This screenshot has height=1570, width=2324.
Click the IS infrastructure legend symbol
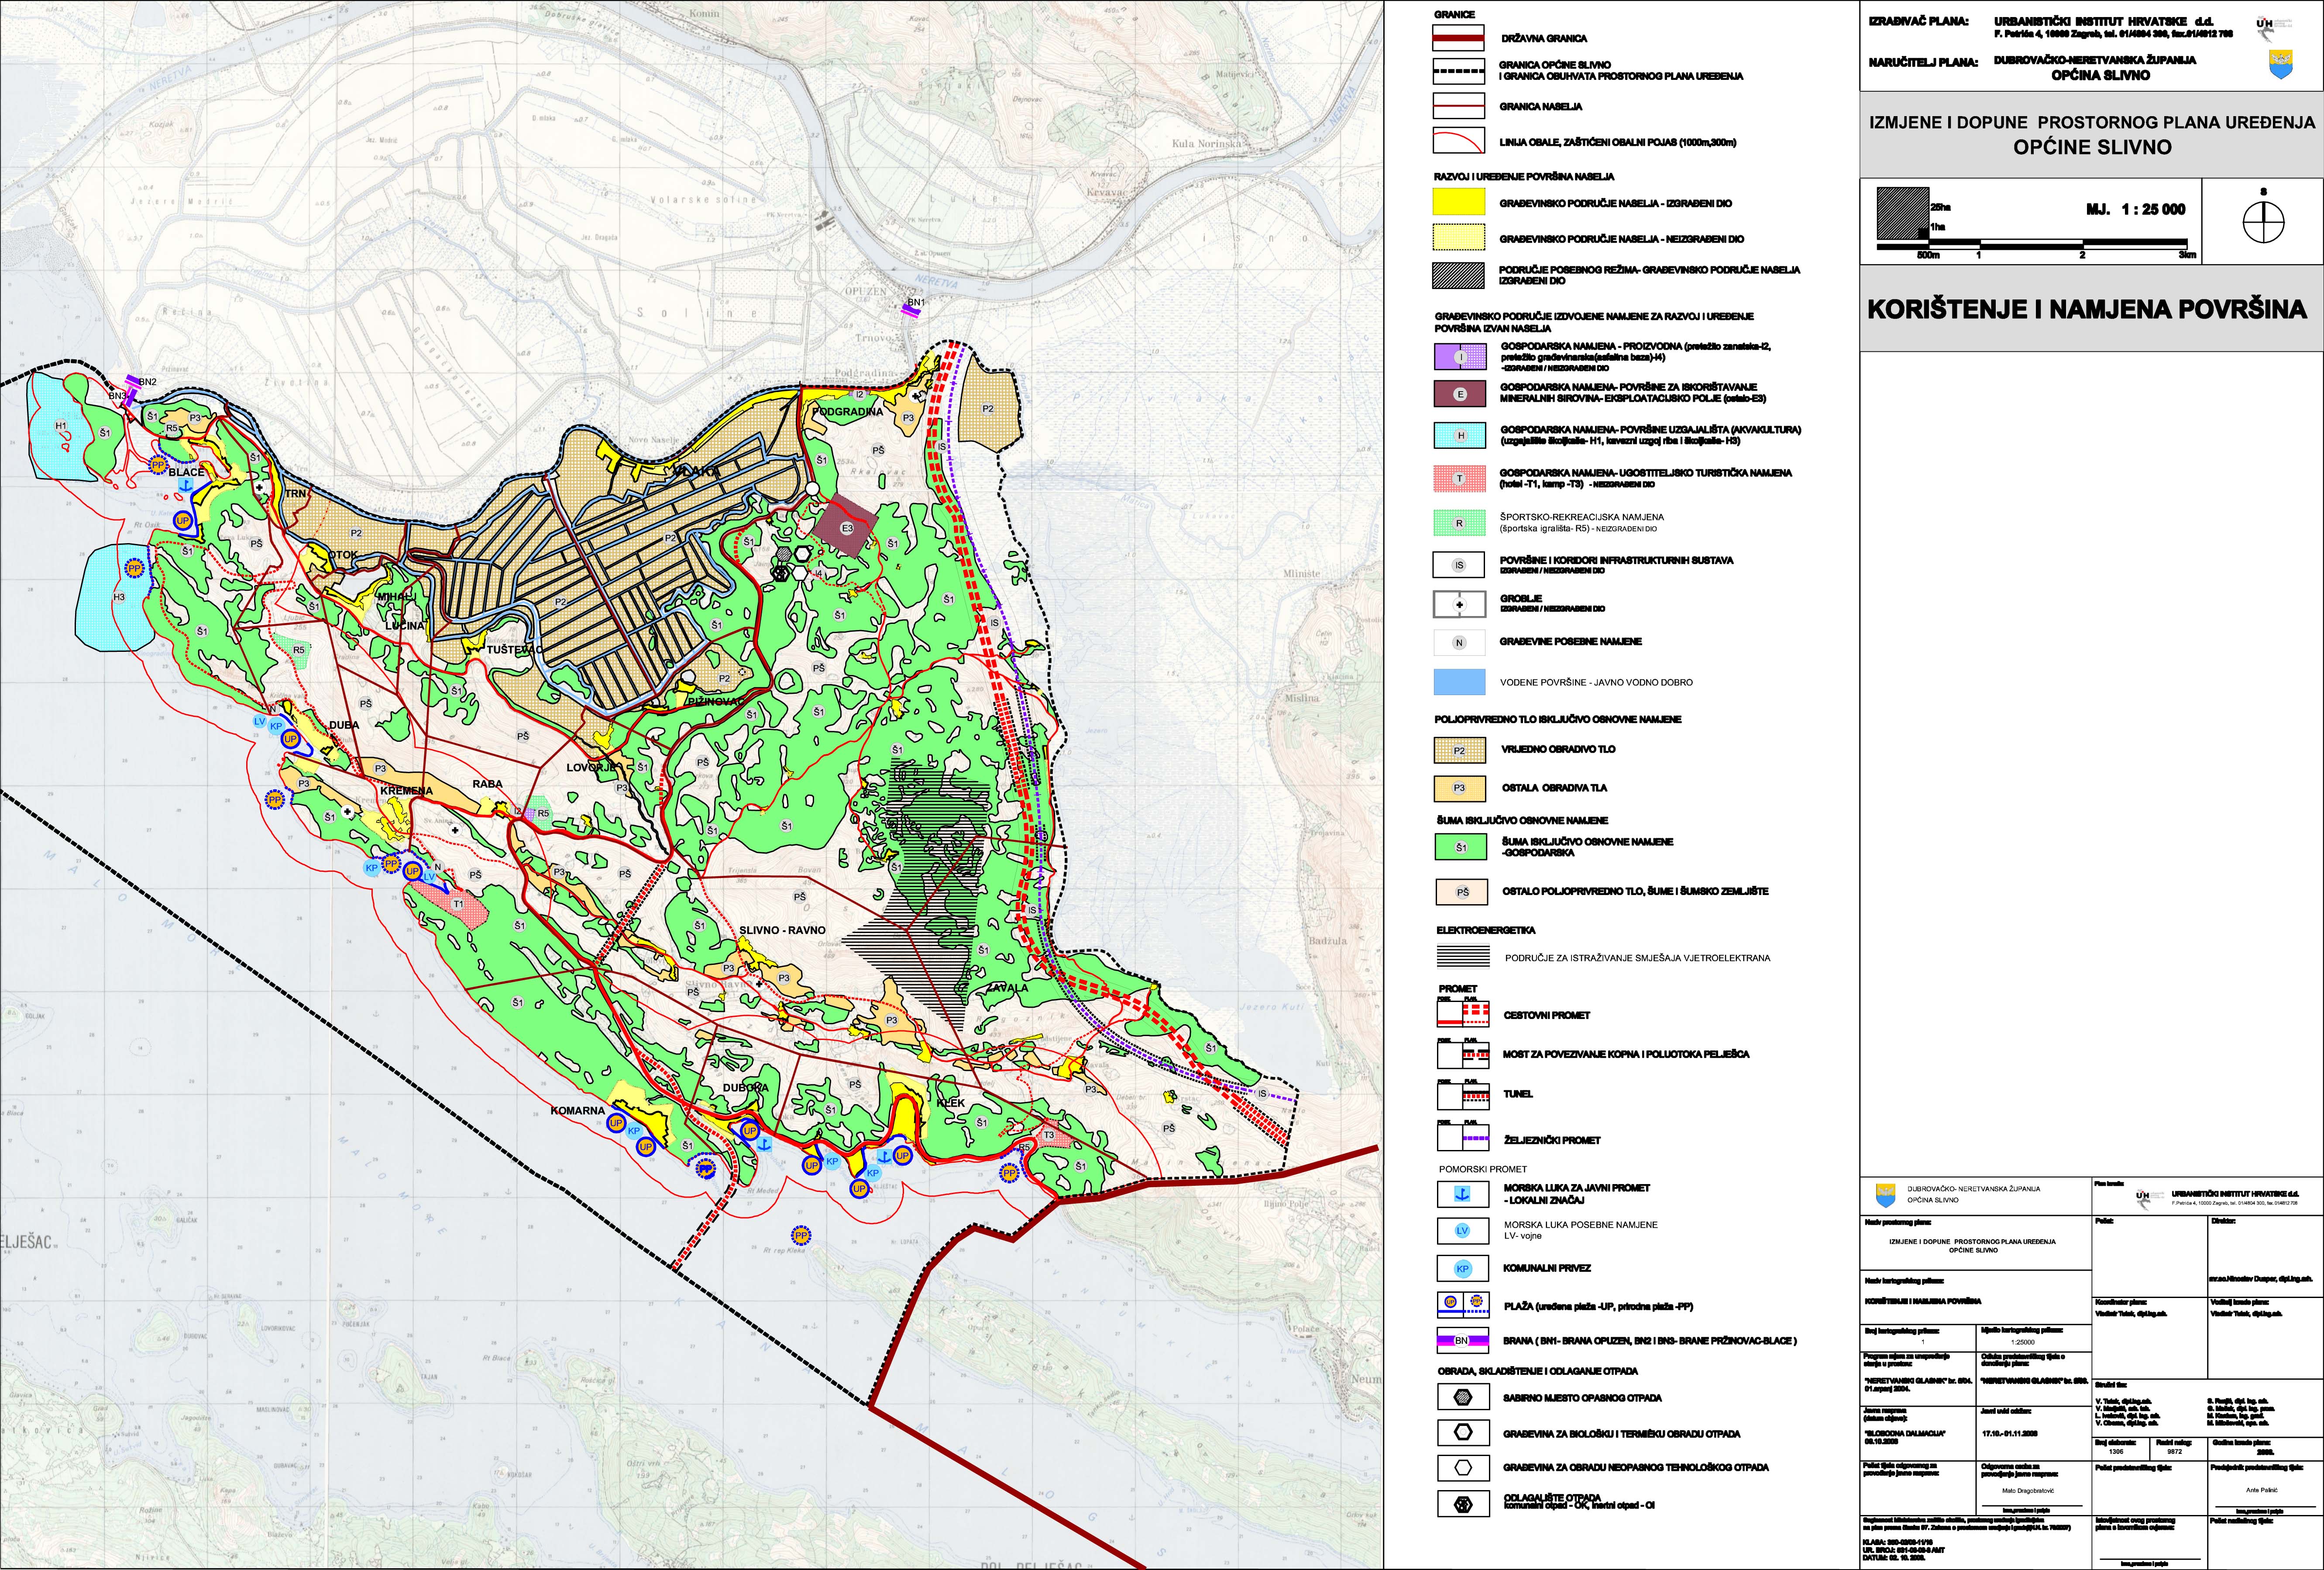[x=1459, y=565]
